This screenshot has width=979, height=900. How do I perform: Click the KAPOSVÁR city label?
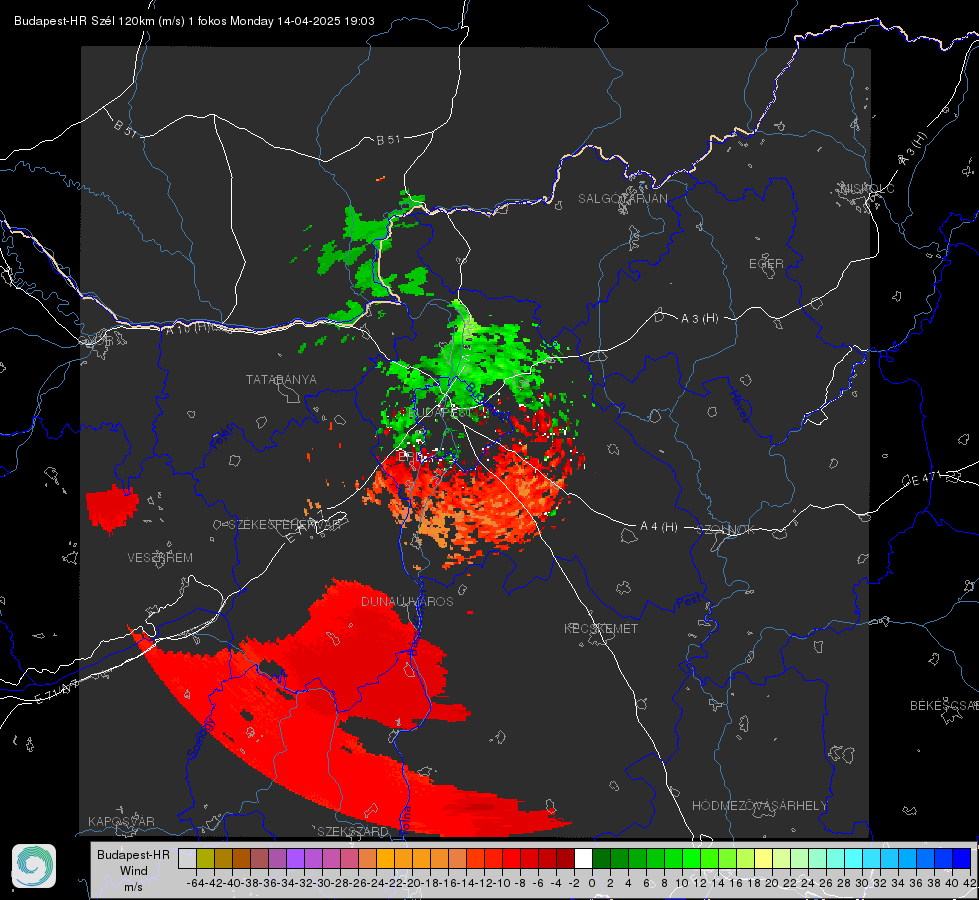click(x=121, y=821)
